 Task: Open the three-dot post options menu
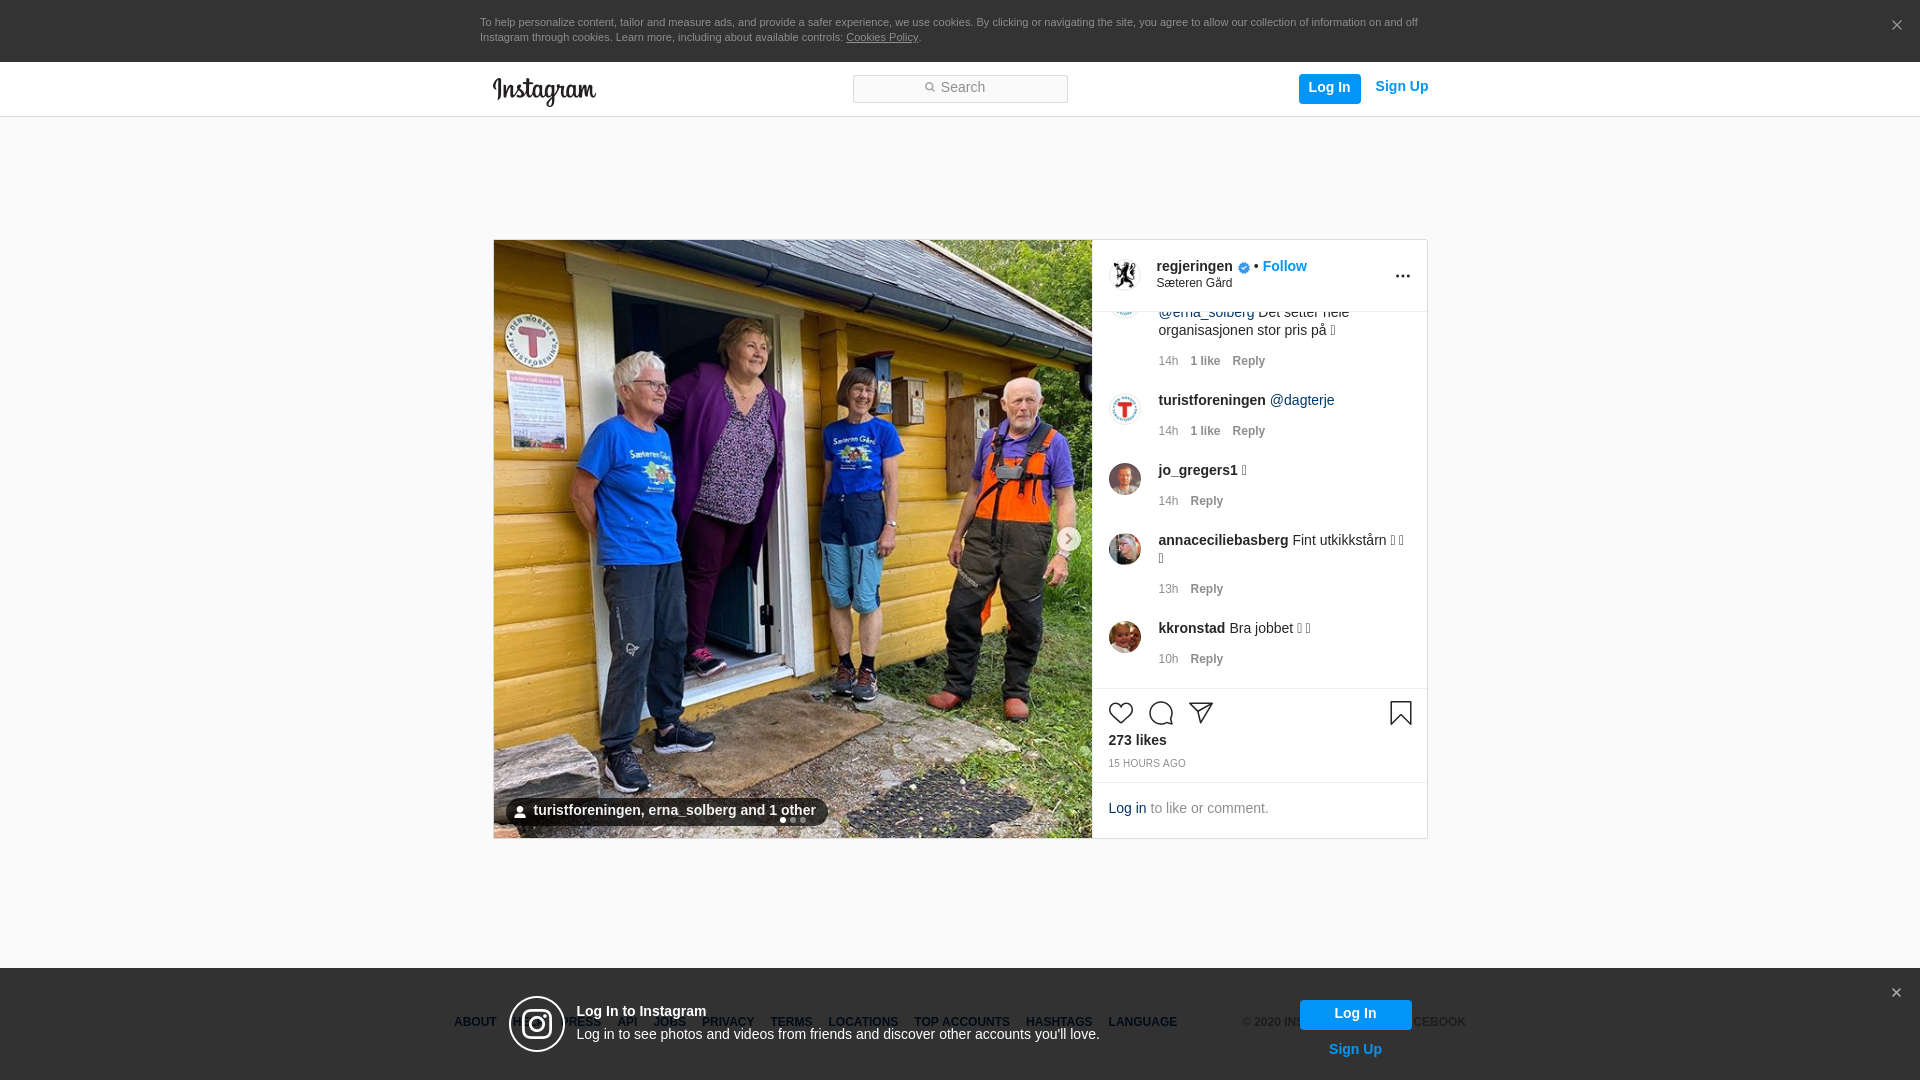[1402, 276]
